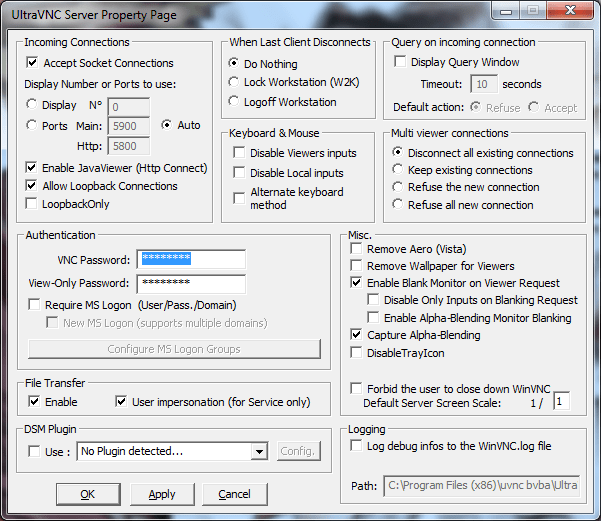Click the VNC Password field
This screenshot has height=521, width=601.
(x=191, y=260)
